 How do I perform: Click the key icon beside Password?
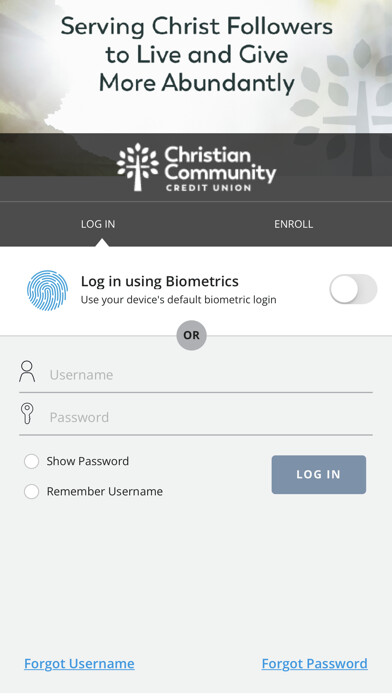[x=28, y=414]
